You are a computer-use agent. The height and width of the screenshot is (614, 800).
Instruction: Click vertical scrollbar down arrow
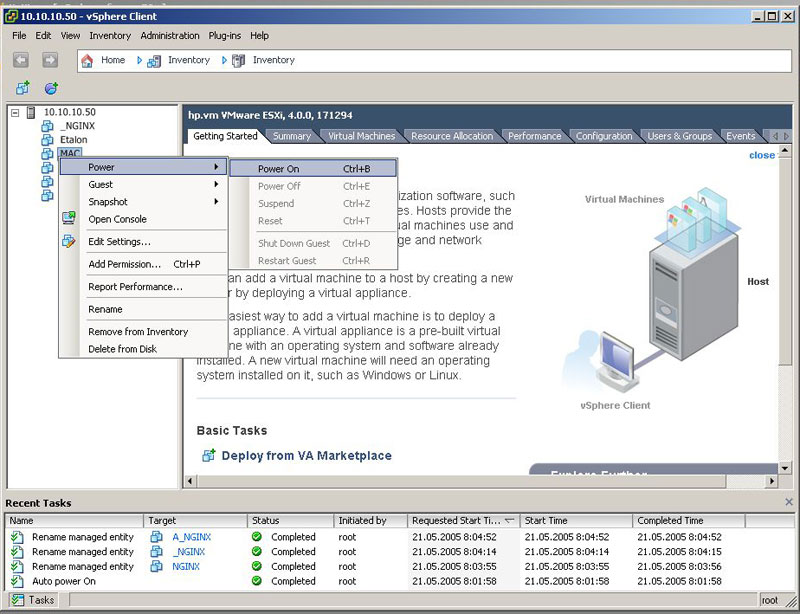point(785,468)
